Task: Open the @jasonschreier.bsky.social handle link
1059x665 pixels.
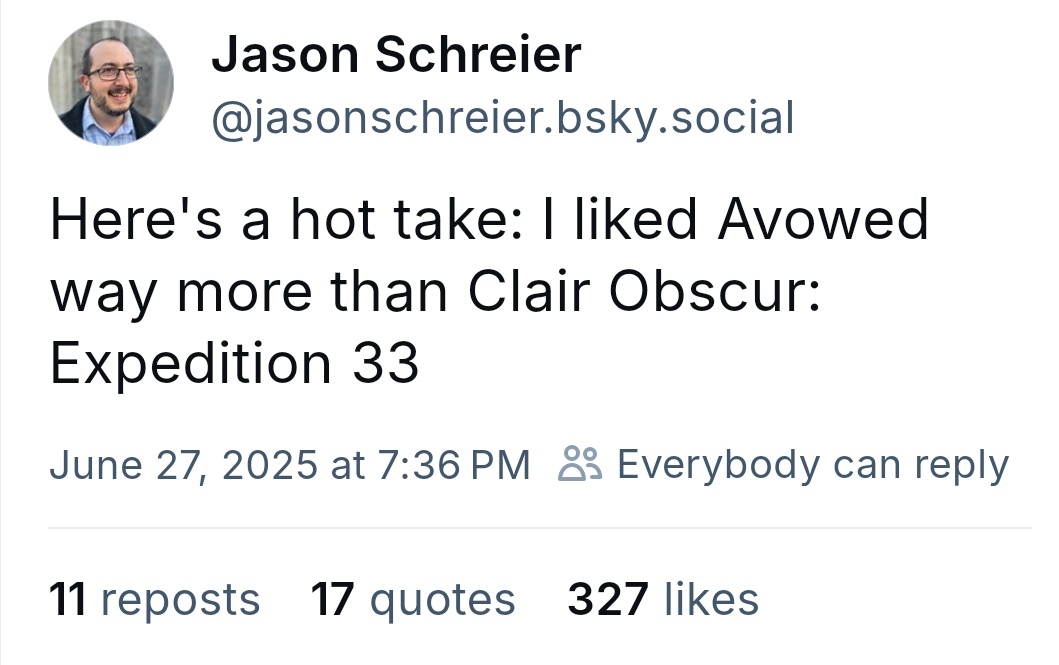Action: [502, 119]
